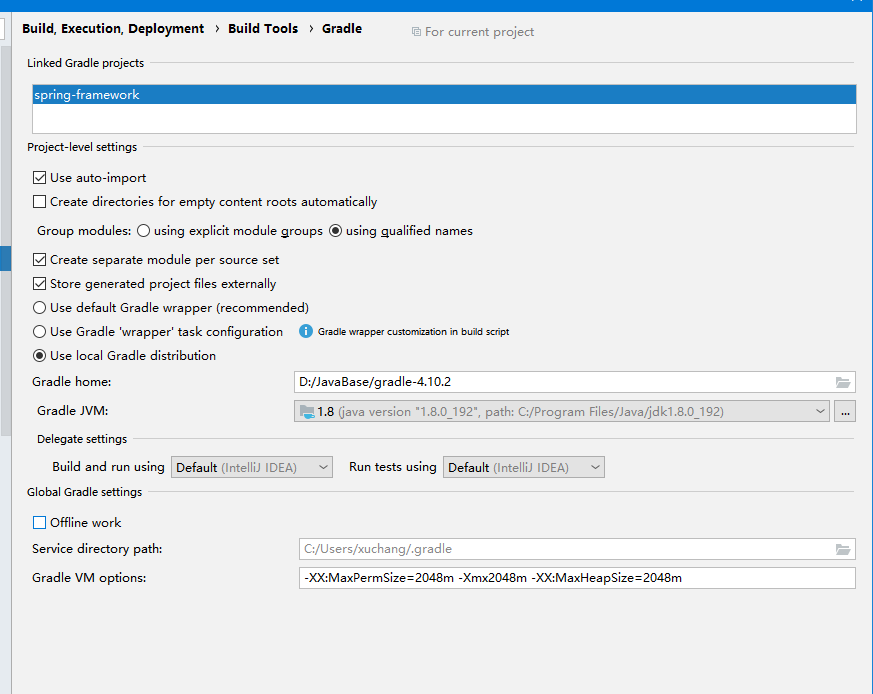Image resolution: width=873 pixels, height=694 pixels.
Task: Toggle Store generated project files externally
Action: (40, 284)
